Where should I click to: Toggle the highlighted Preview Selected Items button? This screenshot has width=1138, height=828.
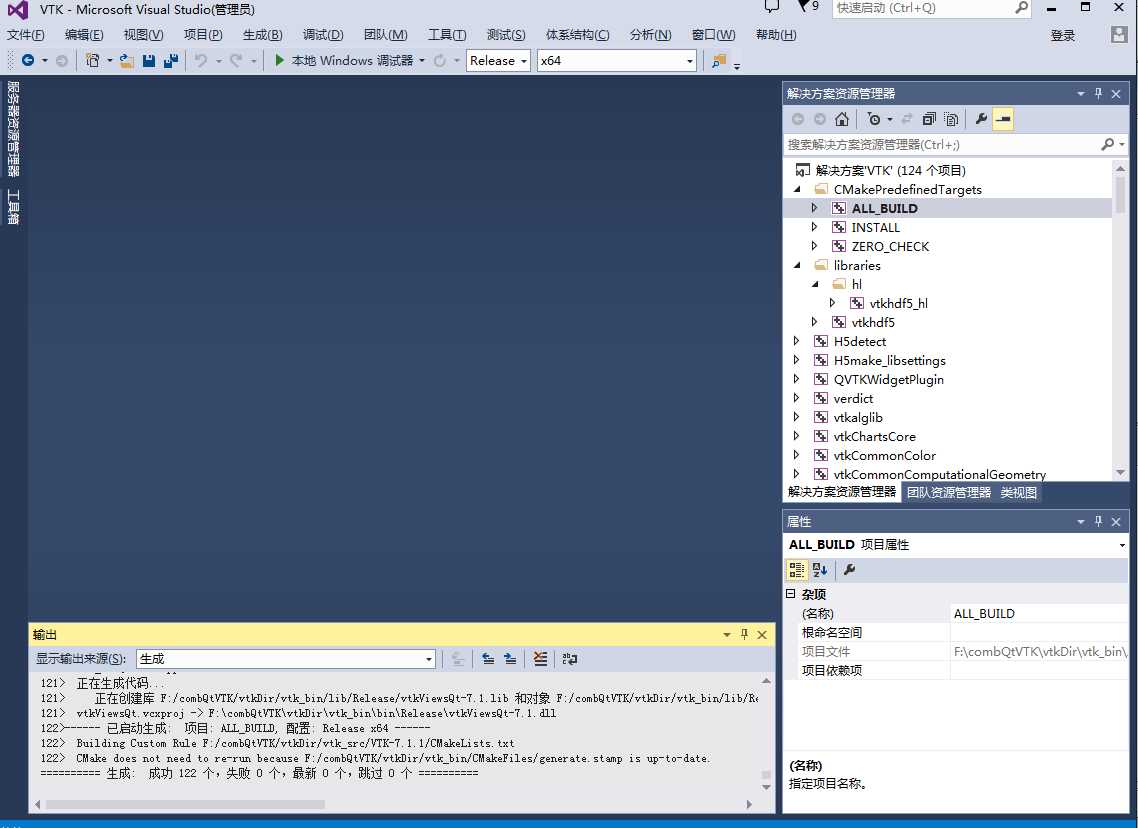pos(1003,119)
